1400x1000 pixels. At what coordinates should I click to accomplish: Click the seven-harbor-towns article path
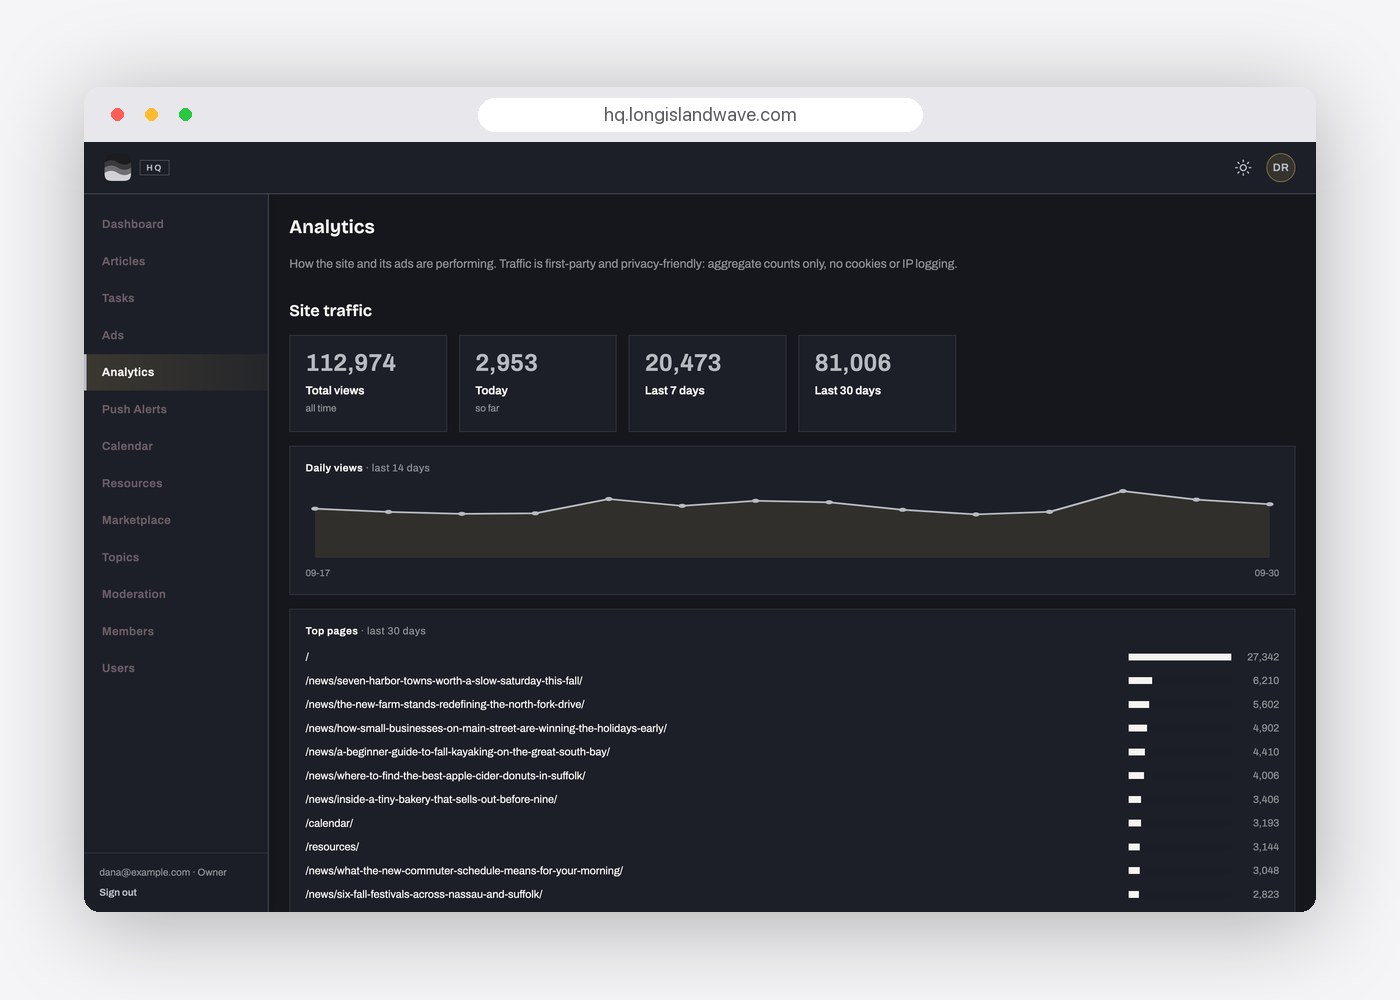point(444,681)
